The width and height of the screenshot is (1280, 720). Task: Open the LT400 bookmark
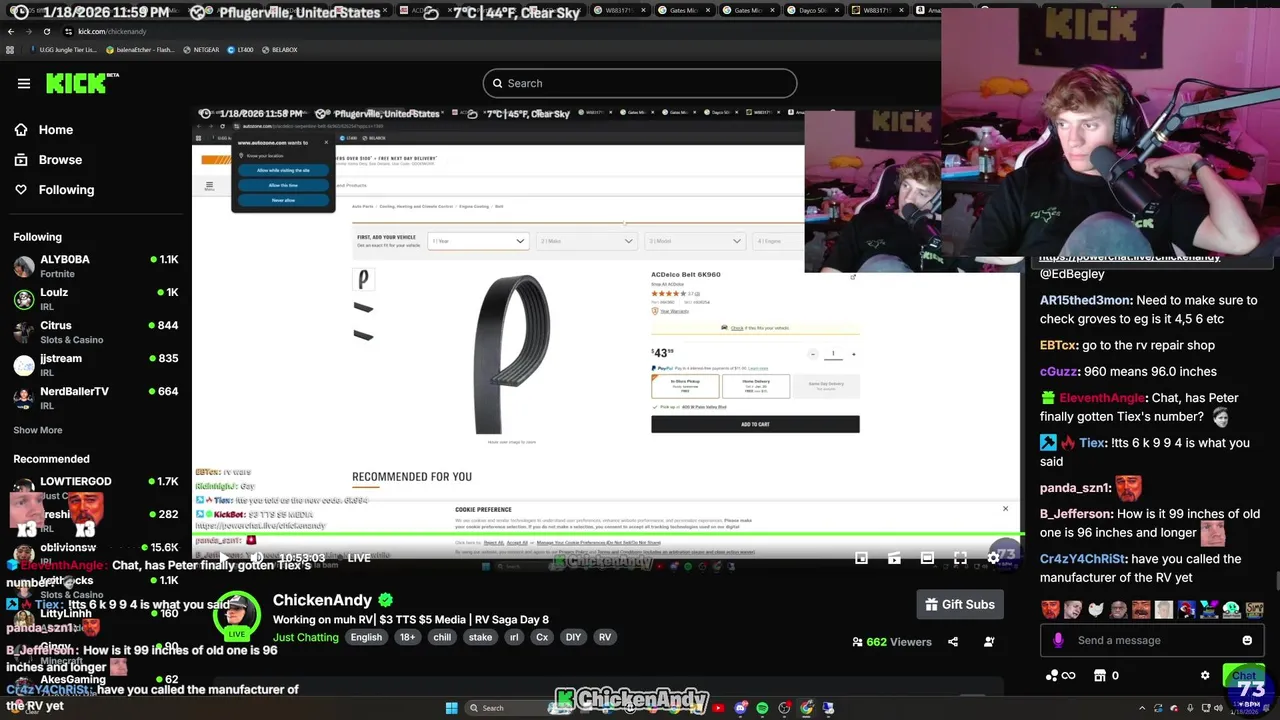(x=239, y=49)
